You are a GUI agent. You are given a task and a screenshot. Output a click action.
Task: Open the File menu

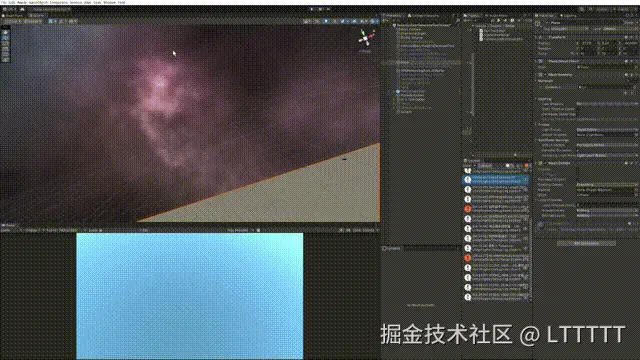point(4,2)
